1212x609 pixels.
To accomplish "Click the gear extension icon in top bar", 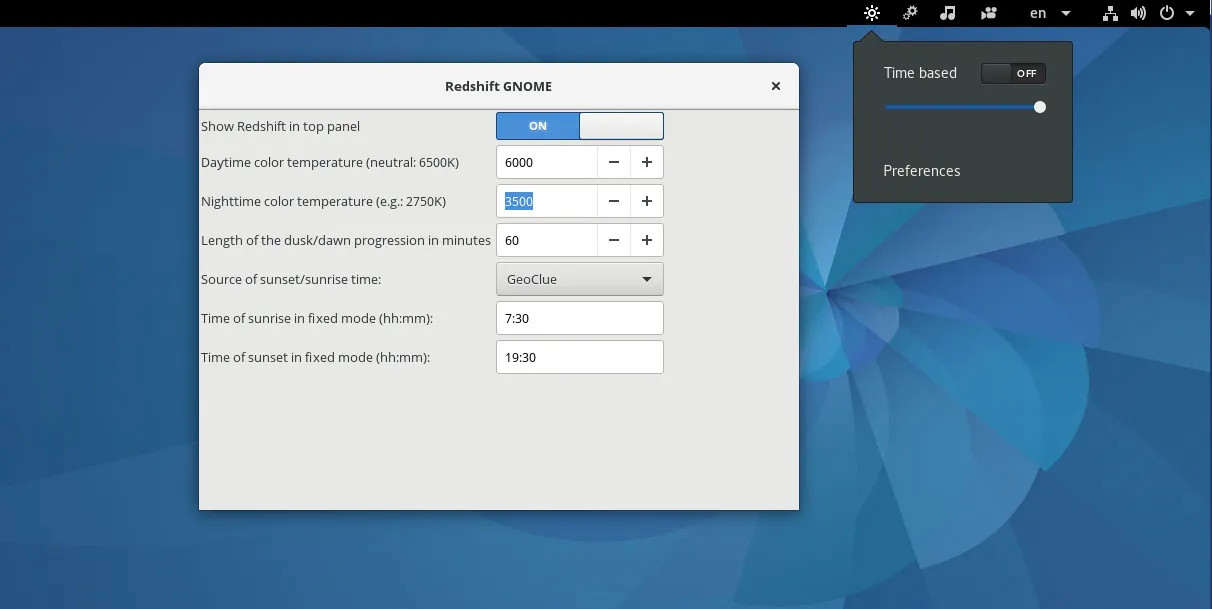I will [910, 13].
